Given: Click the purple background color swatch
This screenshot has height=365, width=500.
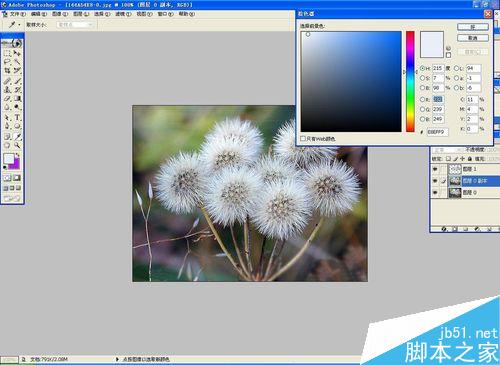Looking at the screenshot, I should [x=16, y=164].
